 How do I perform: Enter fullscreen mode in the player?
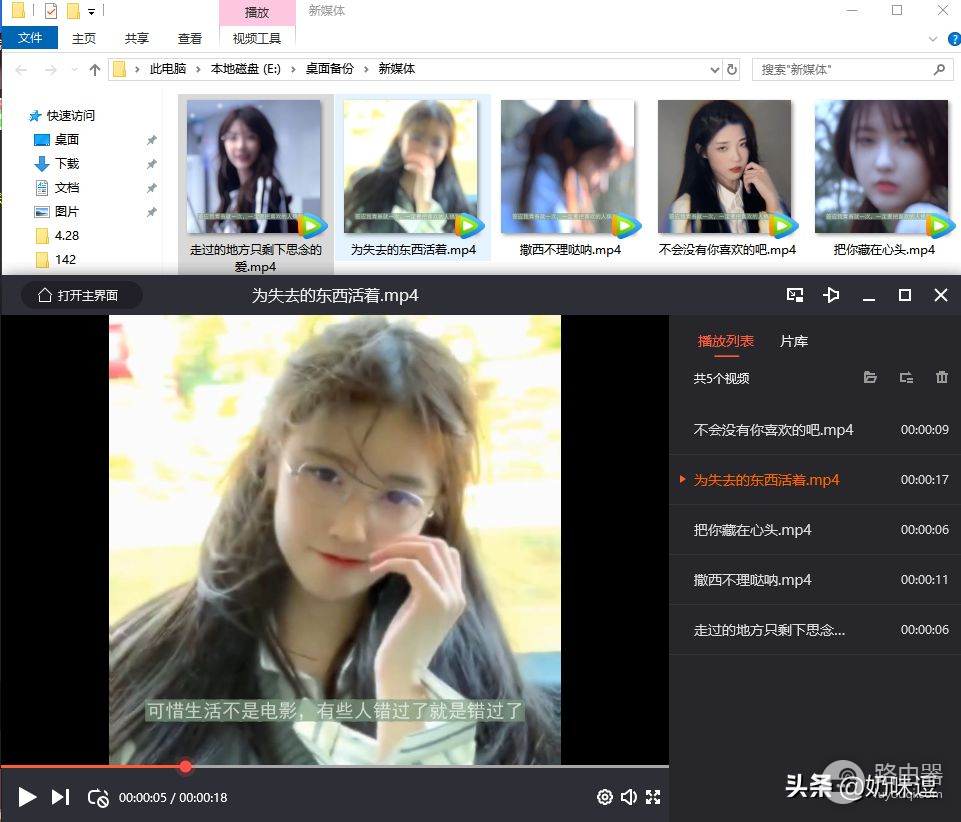click(x=653, y=797)
